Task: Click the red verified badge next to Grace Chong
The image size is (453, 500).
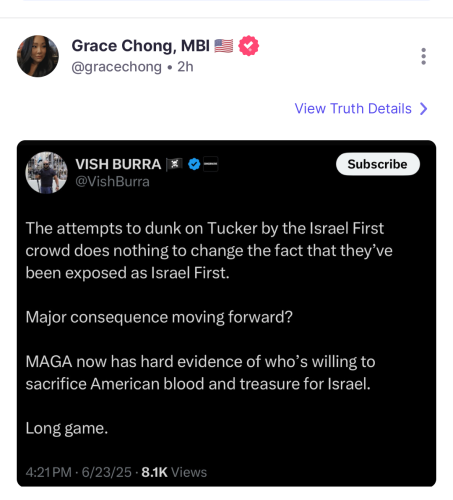Action: click(x=249, y=46)
